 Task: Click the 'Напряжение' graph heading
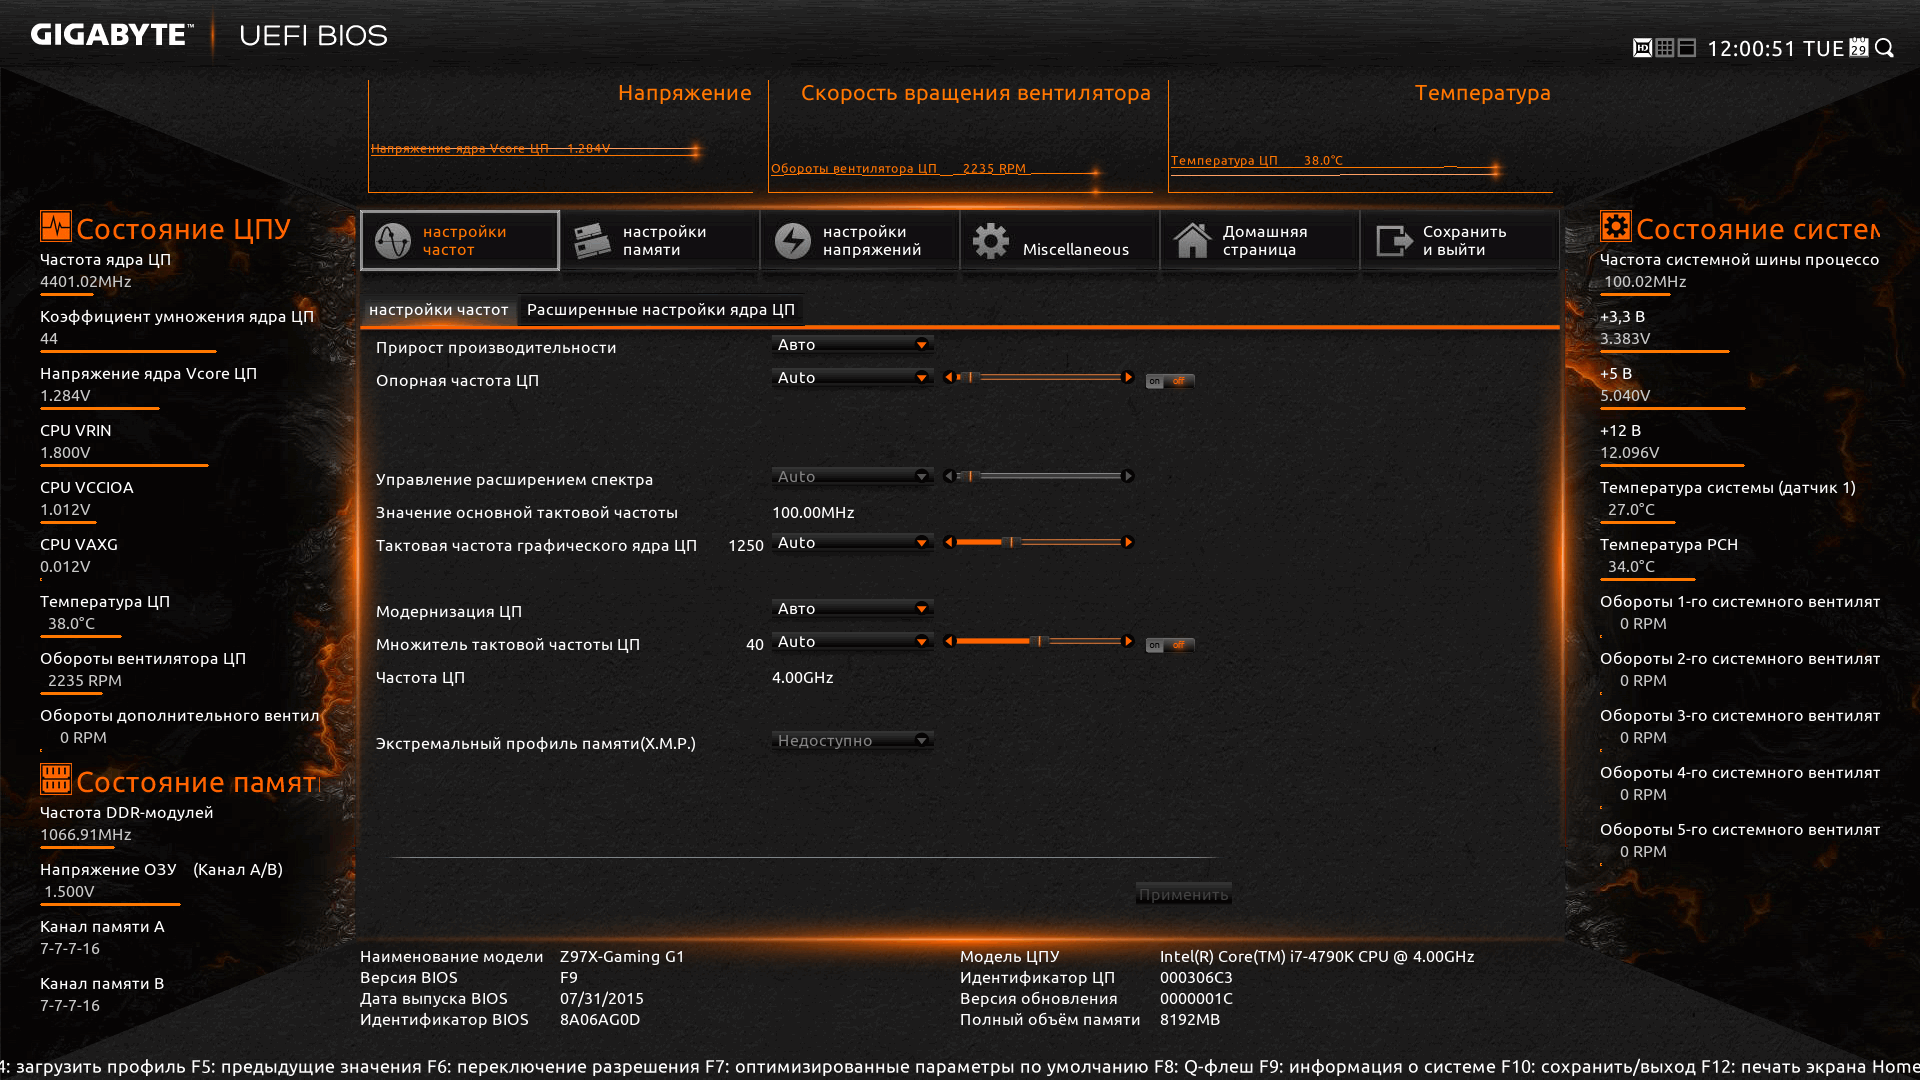coord(685,93)
